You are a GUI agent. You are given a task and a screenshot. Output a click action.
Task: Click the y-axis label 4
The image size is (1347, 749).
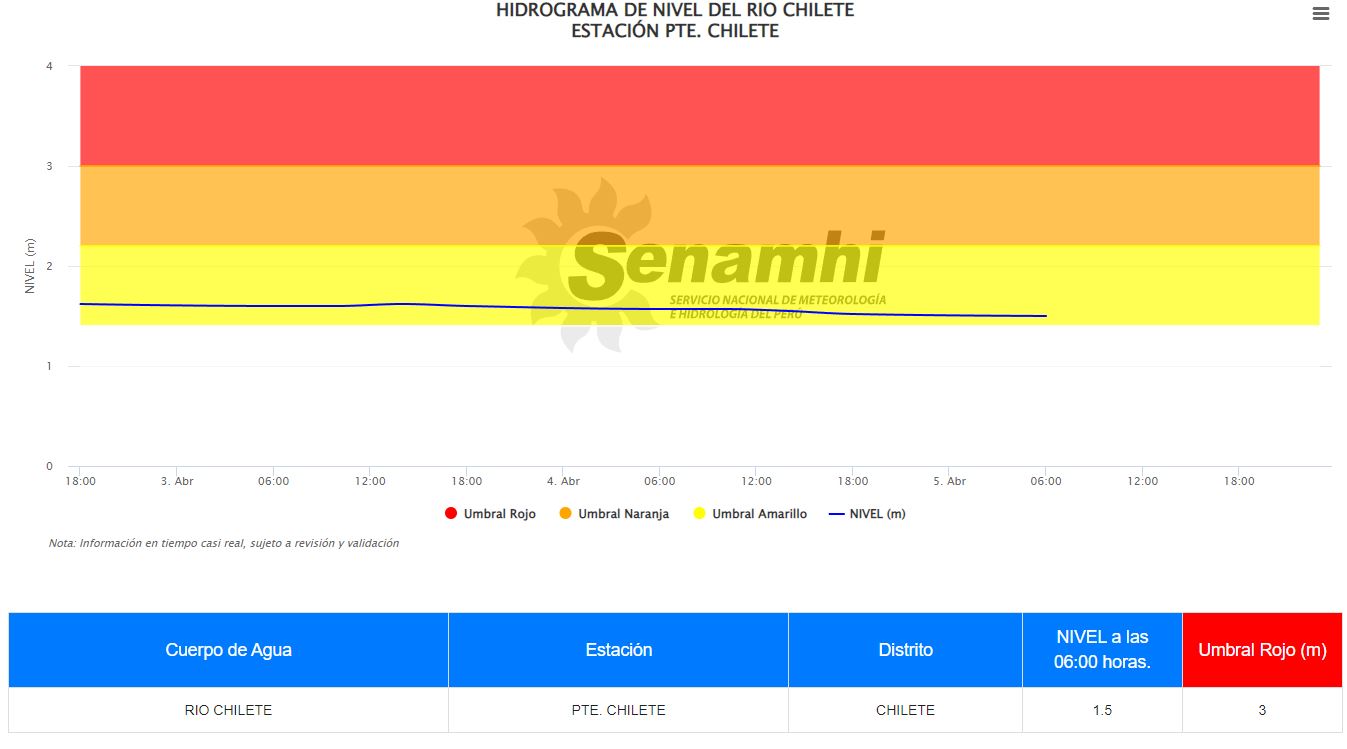(x=49, y=66)
